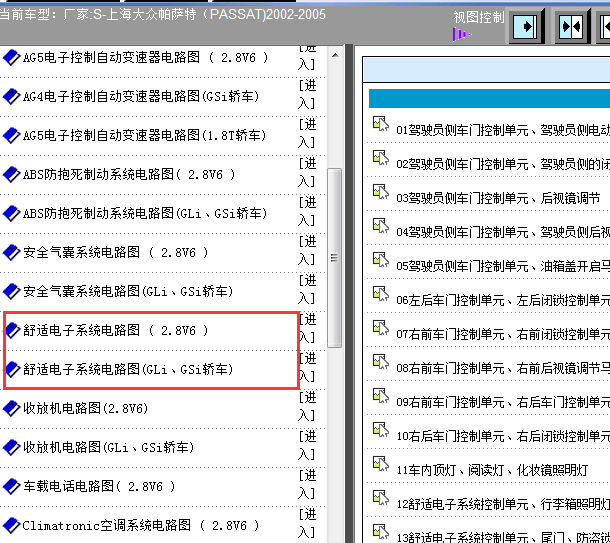610x543 pixels.
Task: Select ABS防抱死制动系统电路图(GLi、GSi轿车) entry text
Action: (145, 213)
